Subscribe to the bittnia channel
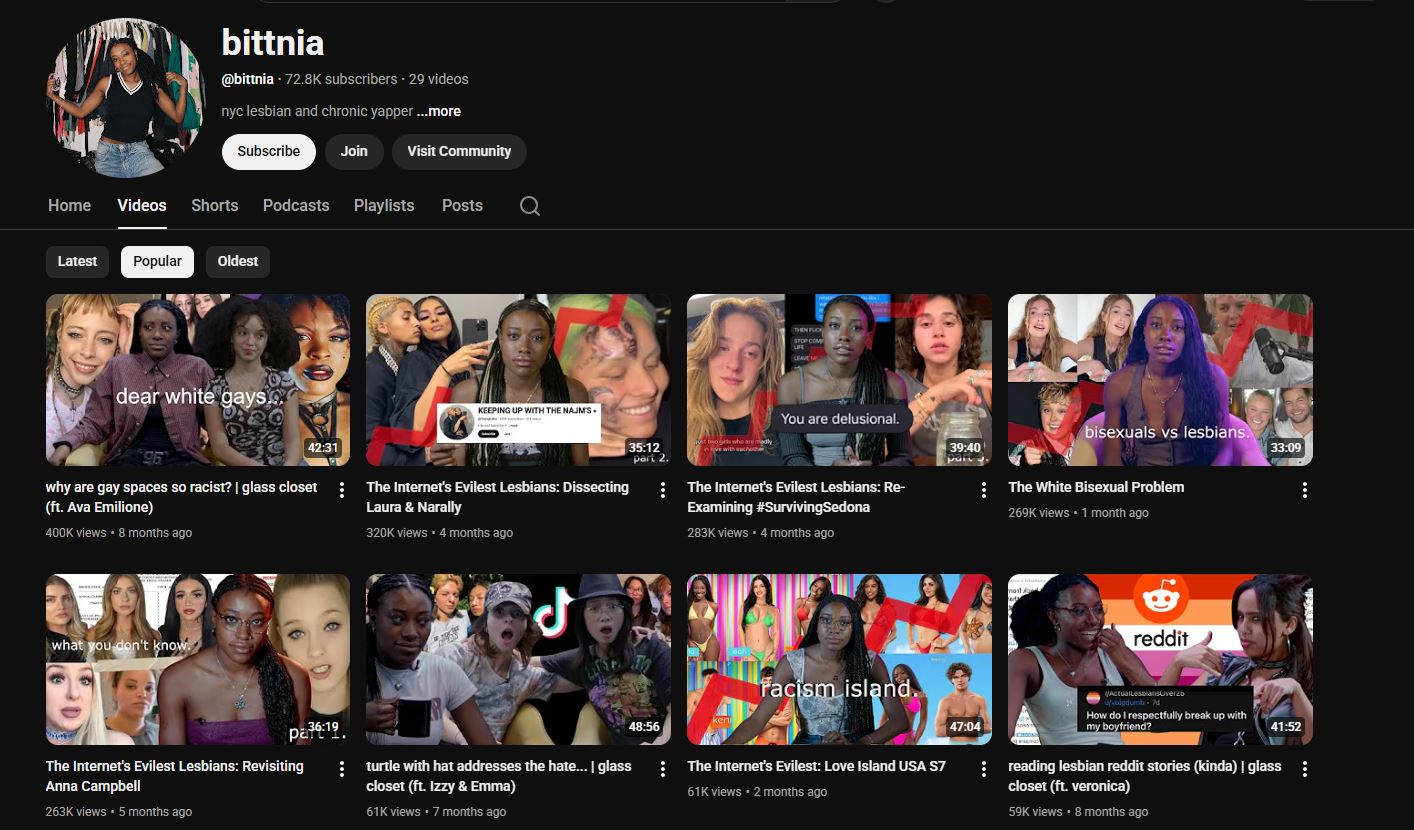 [269, 151]
